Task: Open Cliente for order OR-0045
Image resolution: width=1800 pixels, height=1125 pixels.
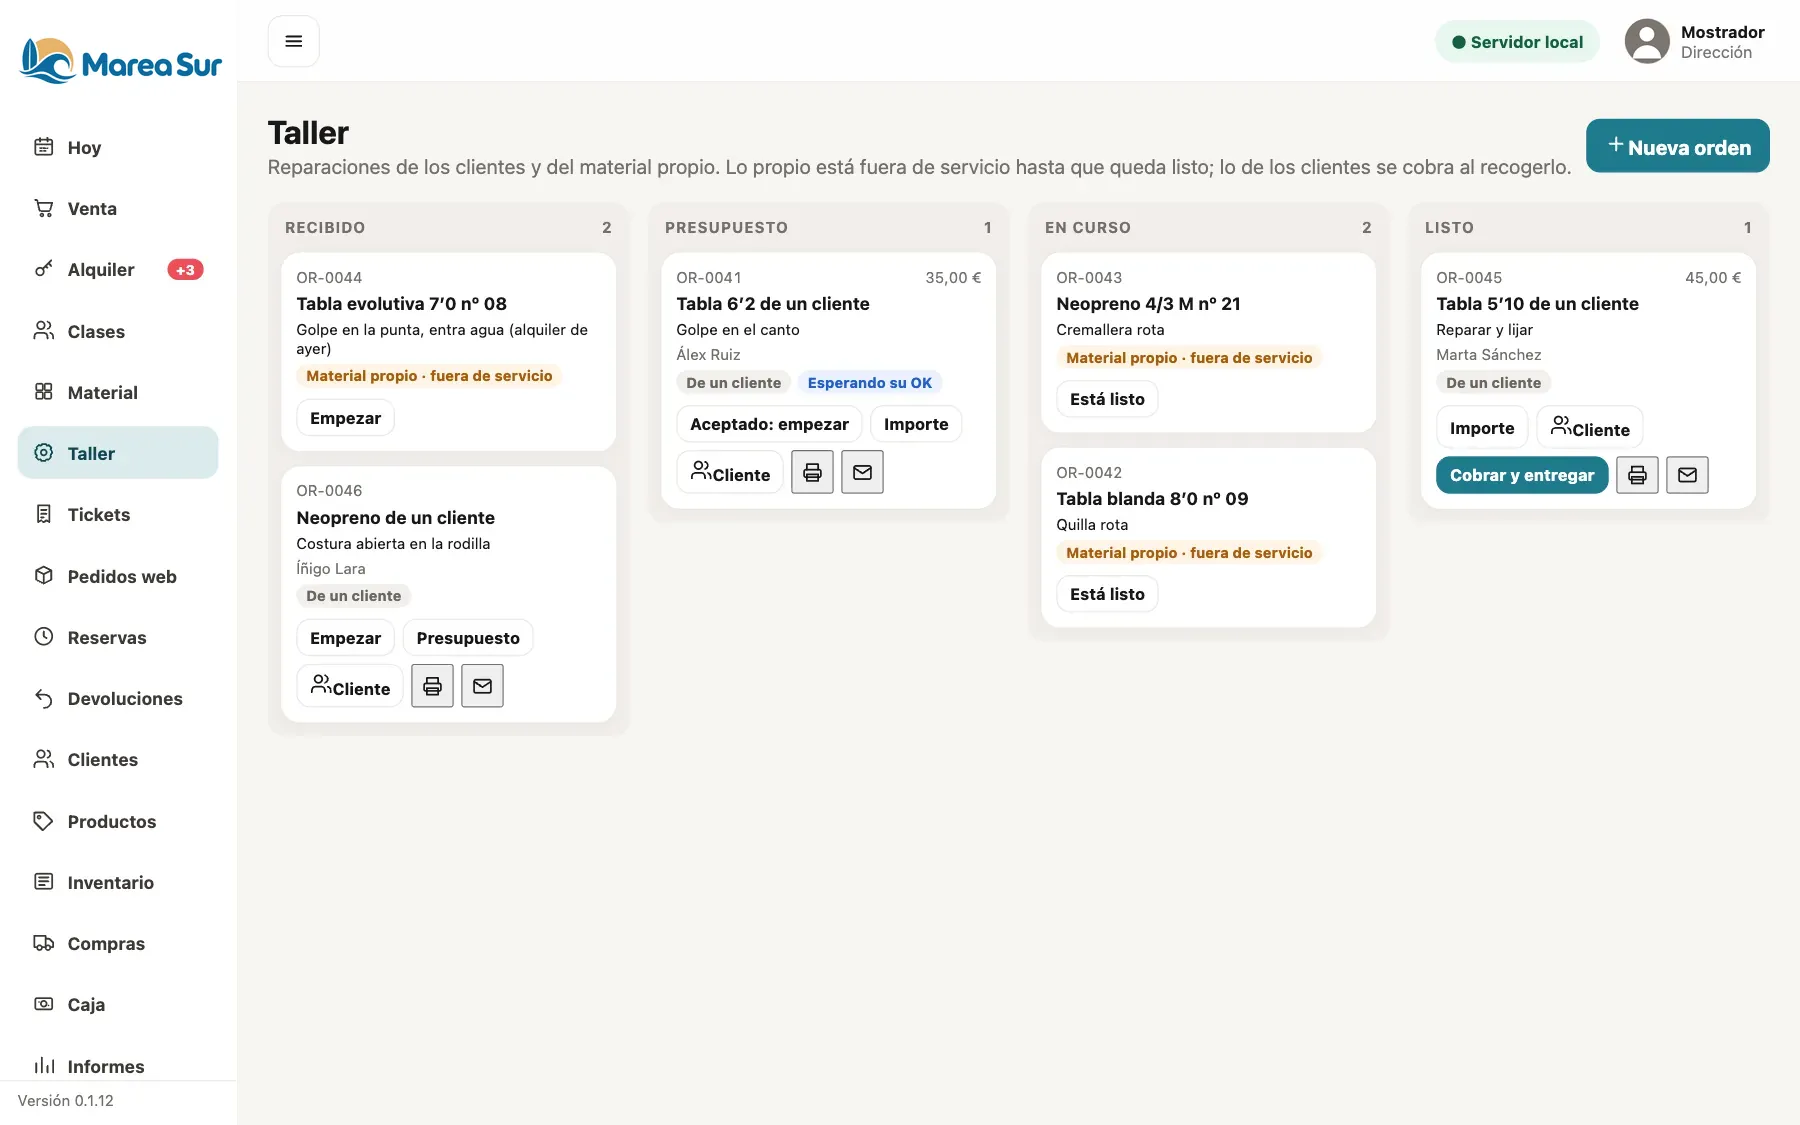Action: coord(1590,428)
